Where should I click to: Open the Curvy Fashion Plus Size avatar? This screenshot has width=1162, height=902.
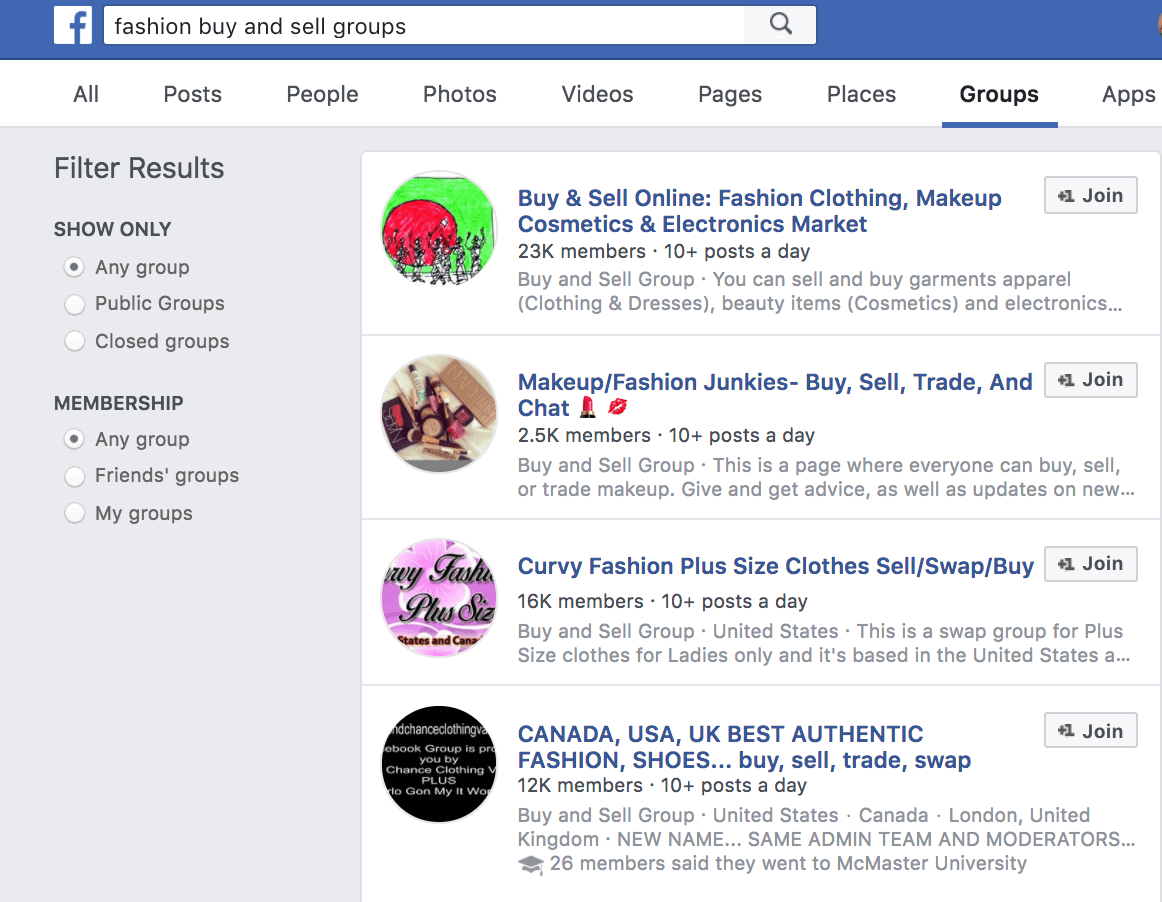439,597
